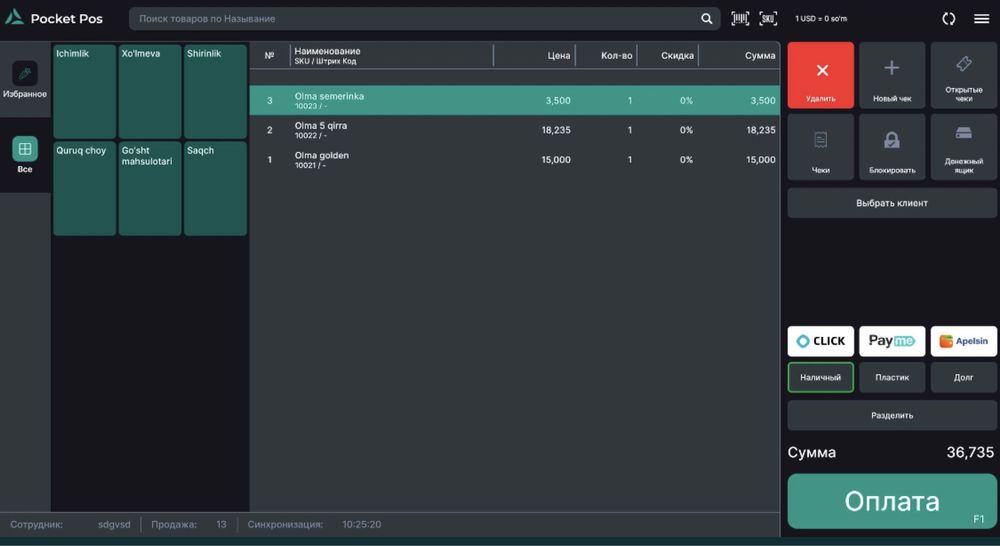Select Пластик card payment type
The height and width of the screenshot is (546, 1000).
[x=892, y=378]
